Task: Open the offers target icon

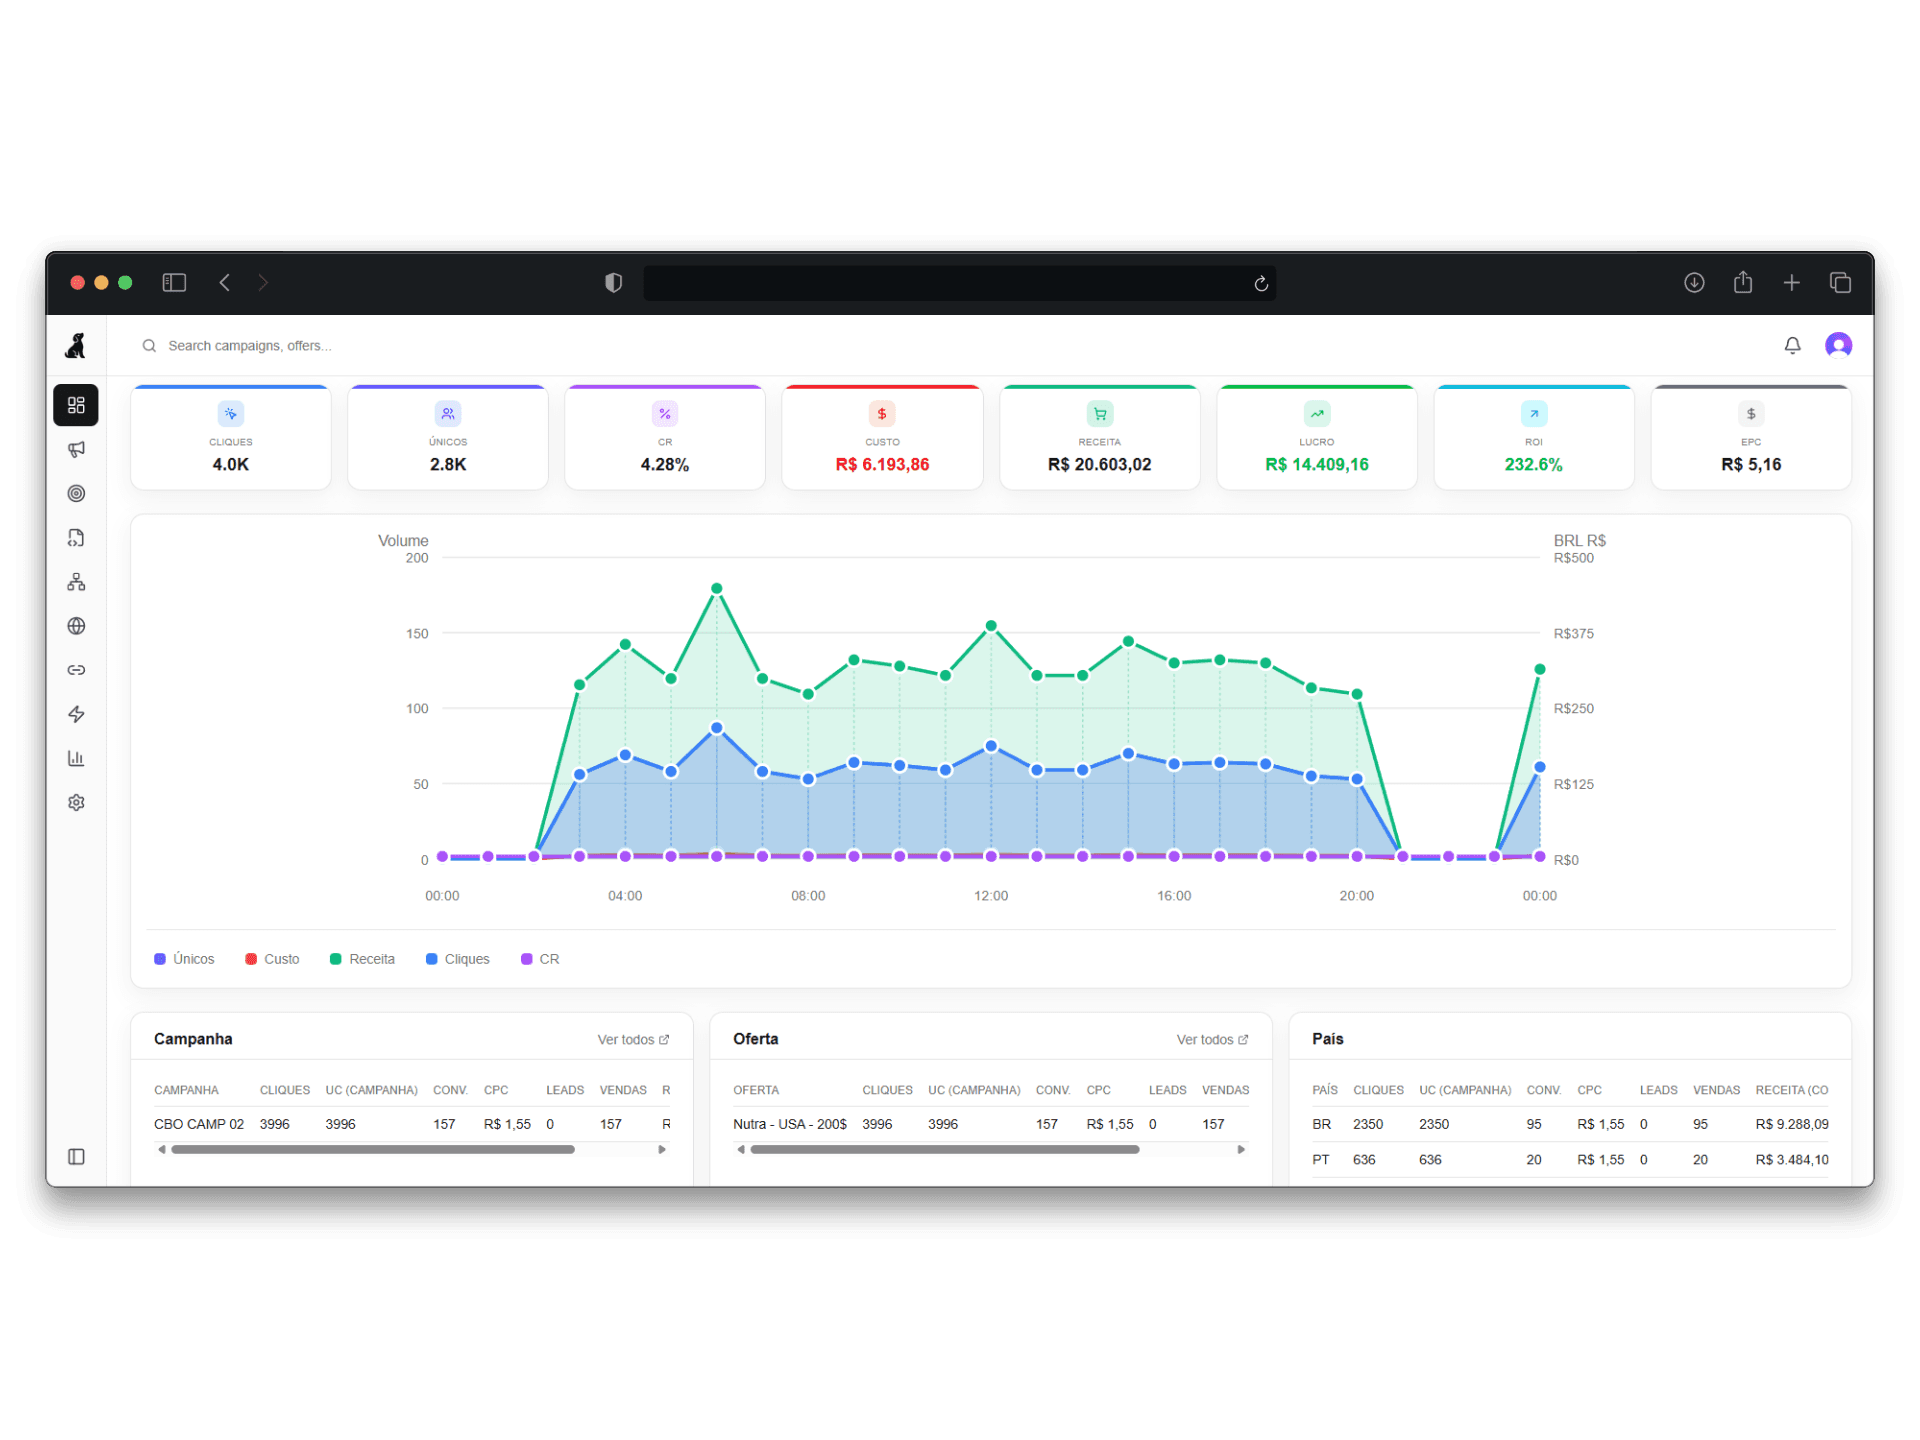Action: click(x=76, y=493)
